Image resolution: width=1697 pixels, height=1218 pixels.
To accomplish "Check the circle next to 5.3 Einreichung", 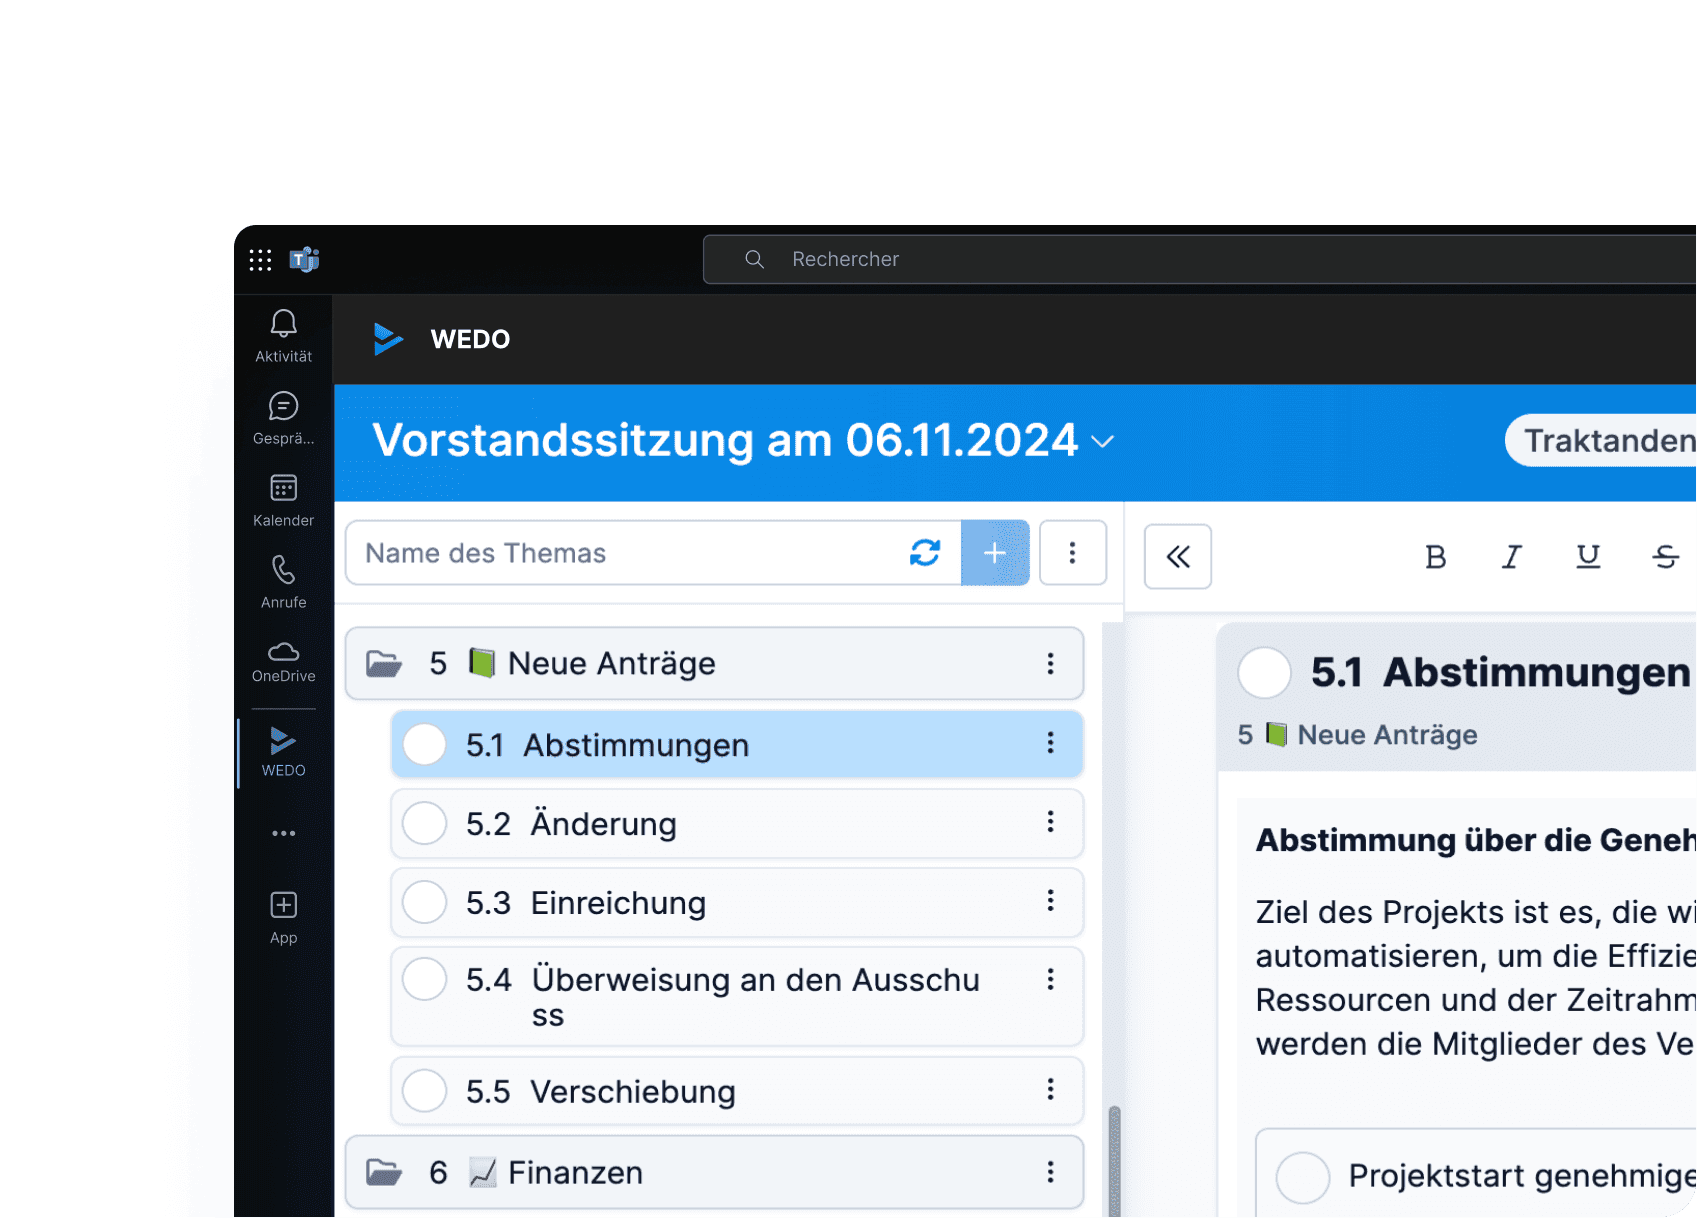I will pos(424,902).
